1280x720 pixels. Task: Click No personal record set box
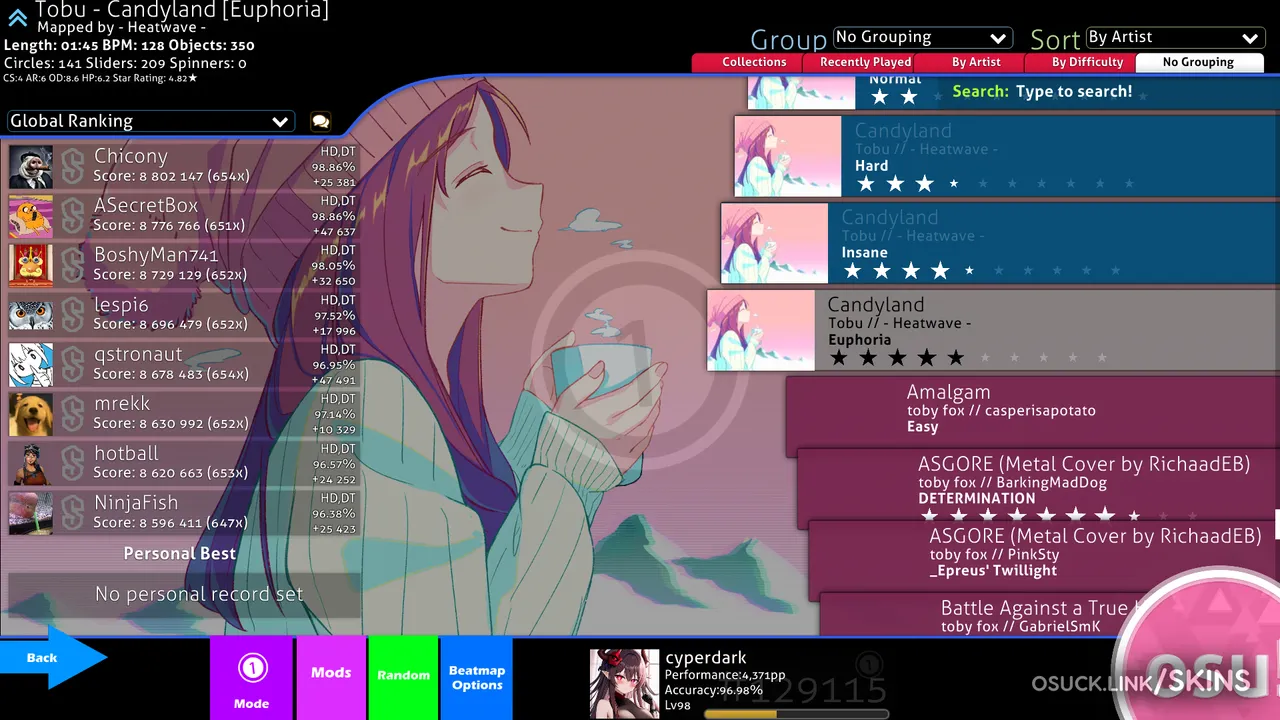point(184,594)
